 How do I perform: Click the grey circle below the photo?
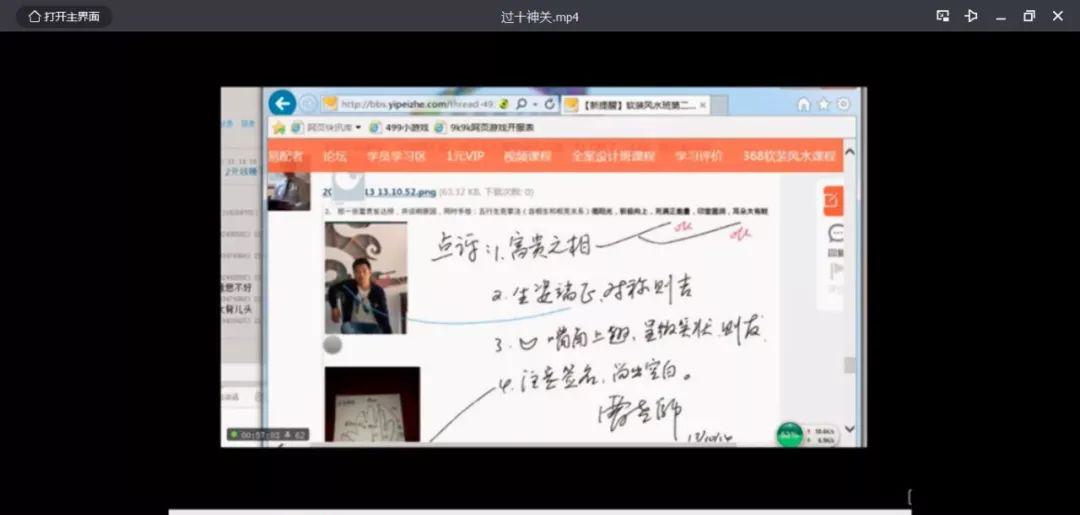tap(333, 345)
